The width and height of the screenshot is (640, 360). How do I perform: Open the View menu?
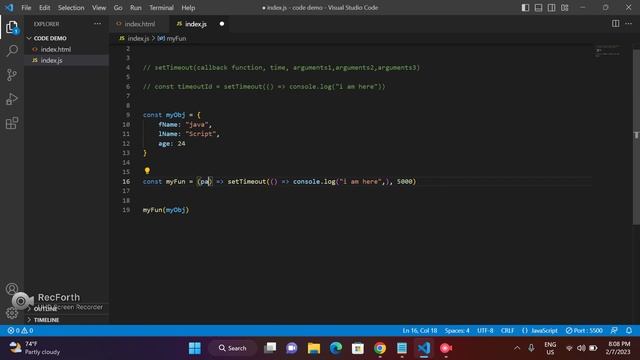click(99, 7)
